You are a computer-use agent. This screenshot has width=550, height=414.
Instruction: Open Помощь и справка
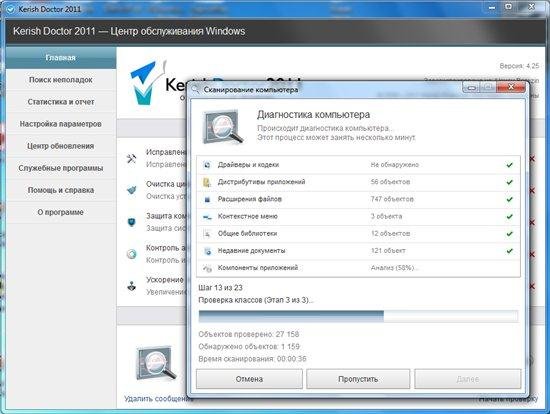60,190
